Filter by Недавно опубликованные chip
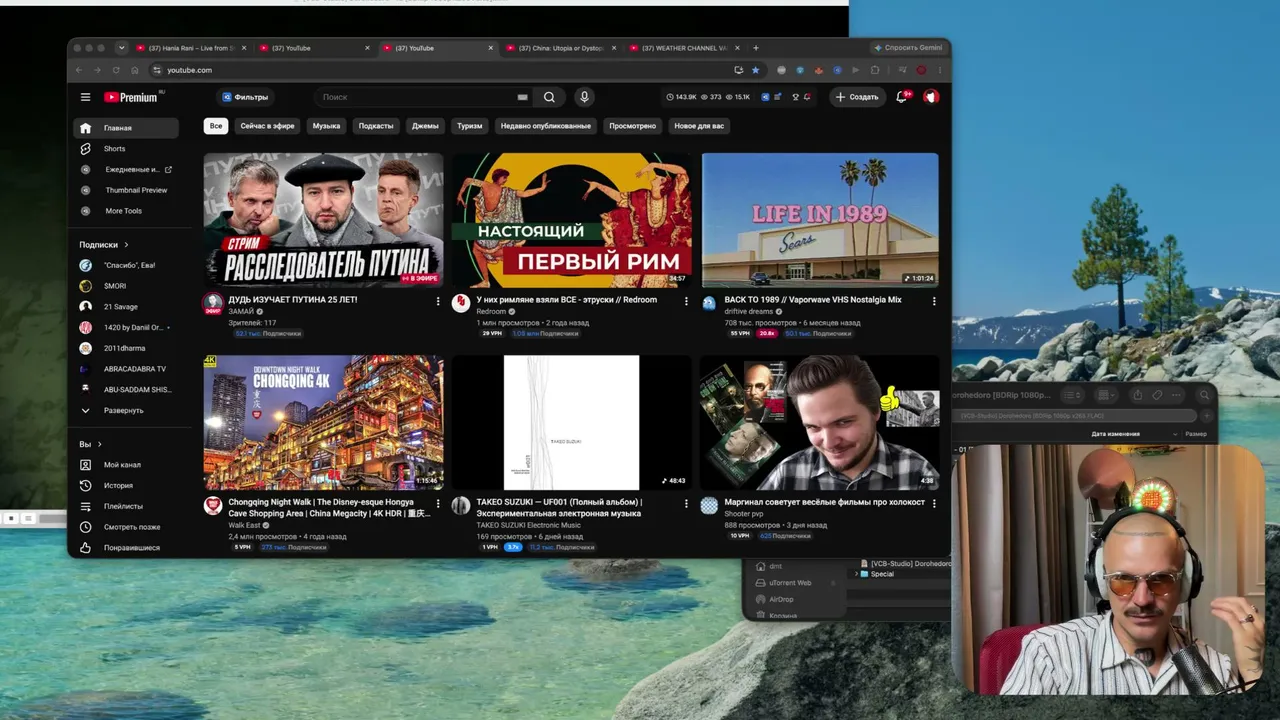The image size is (1280, 720). coord(546,126)
